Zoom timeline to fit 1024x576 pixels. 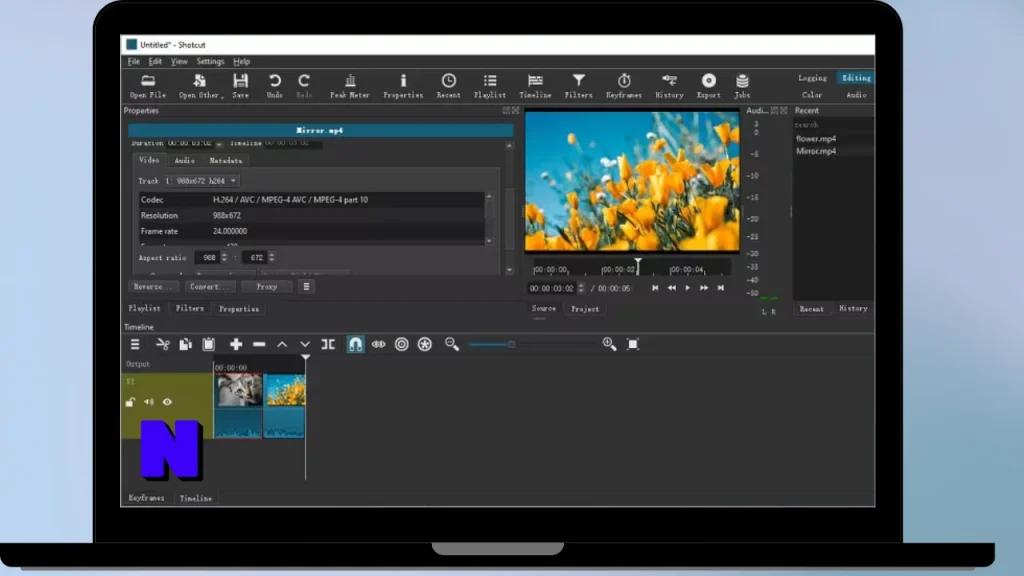[633, 344]
